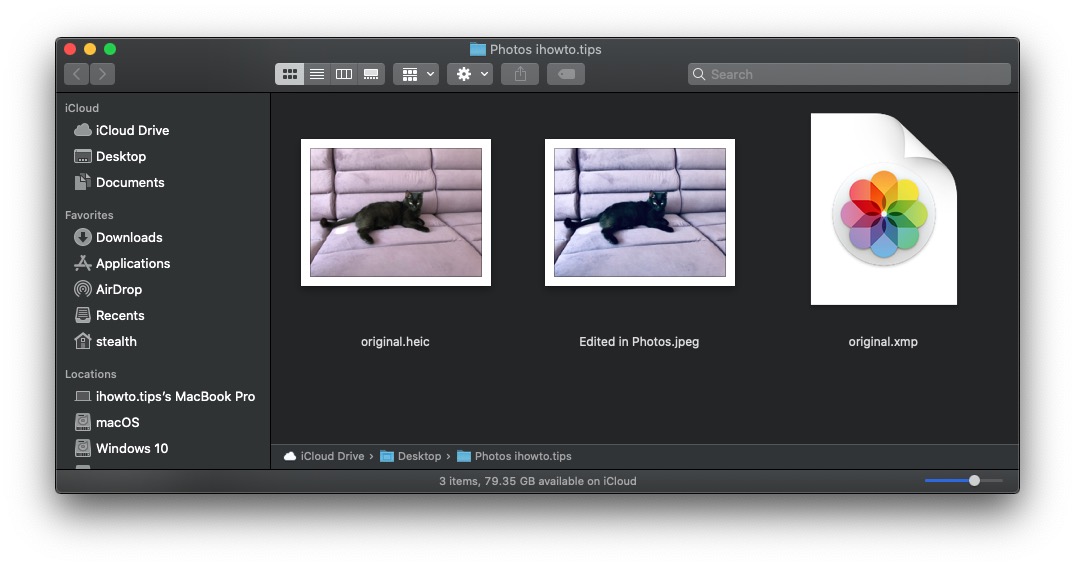Click the Search field
The image size is (1075, 567).
point(850,74)
